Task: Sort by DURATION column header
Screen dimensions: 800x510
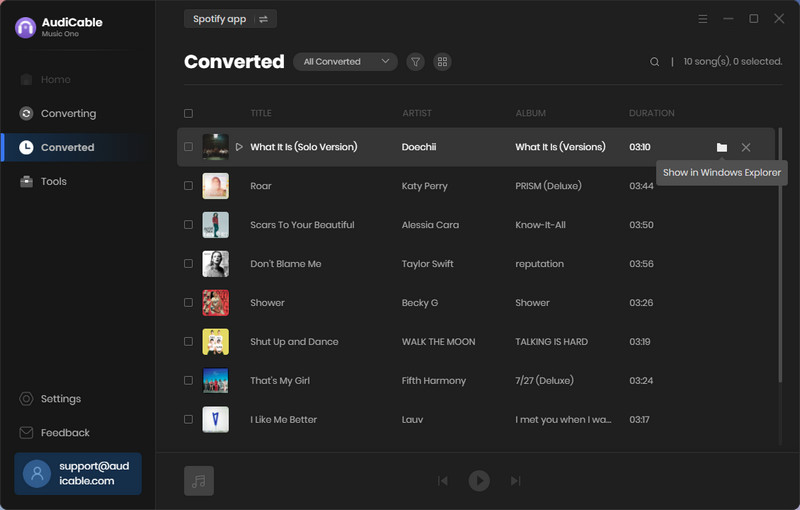Action: 652,113
